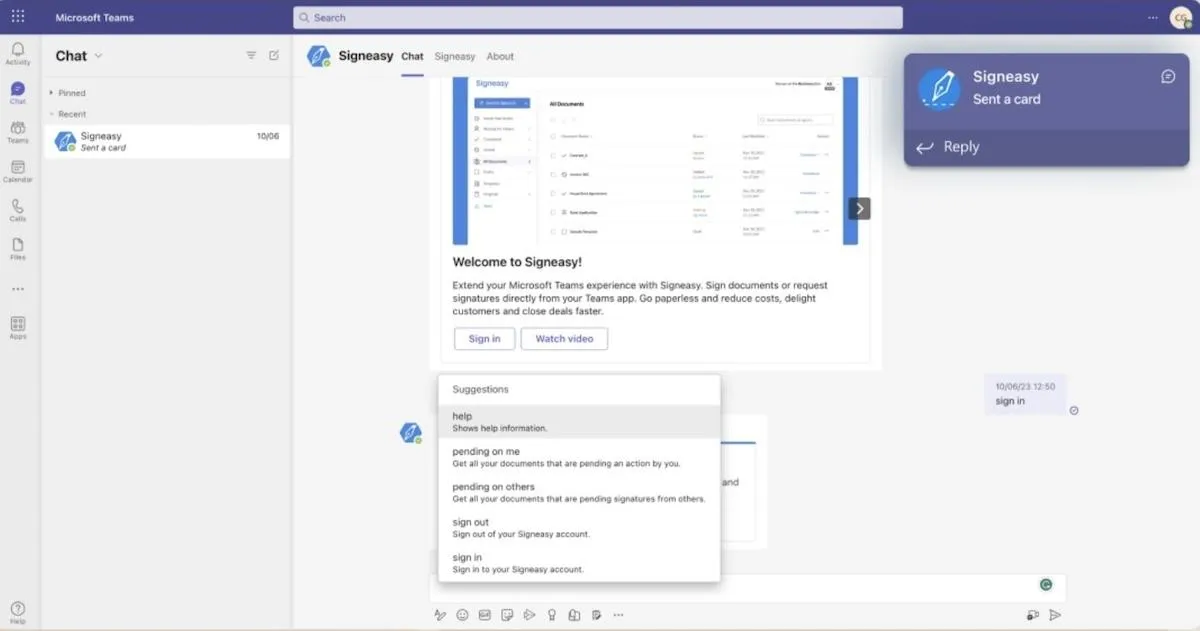Click the user profile avatar top right
1200x631 pixels.
[1181, 17]
